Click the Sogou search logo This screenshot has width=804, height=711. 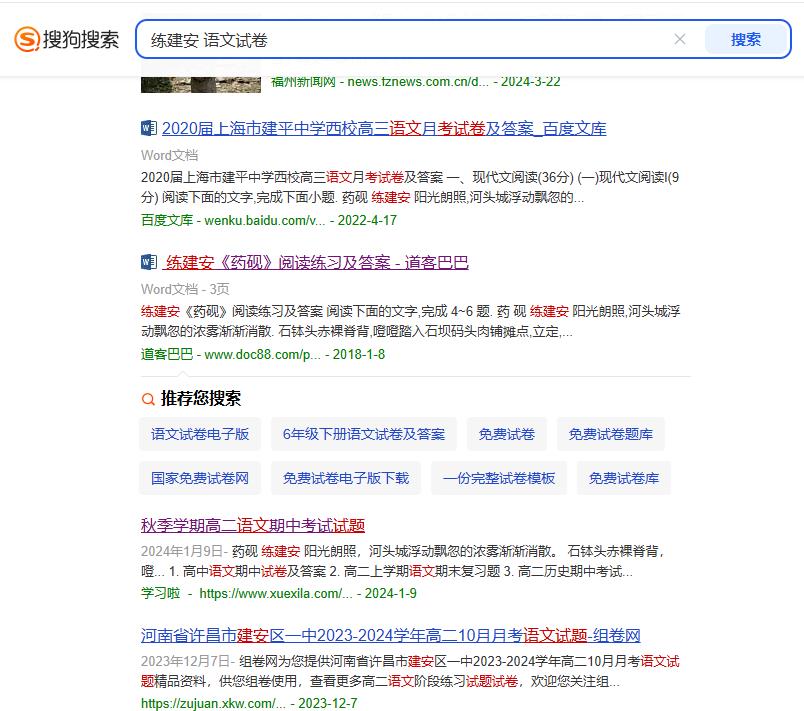pyautogui.click(x=67, y=39)
